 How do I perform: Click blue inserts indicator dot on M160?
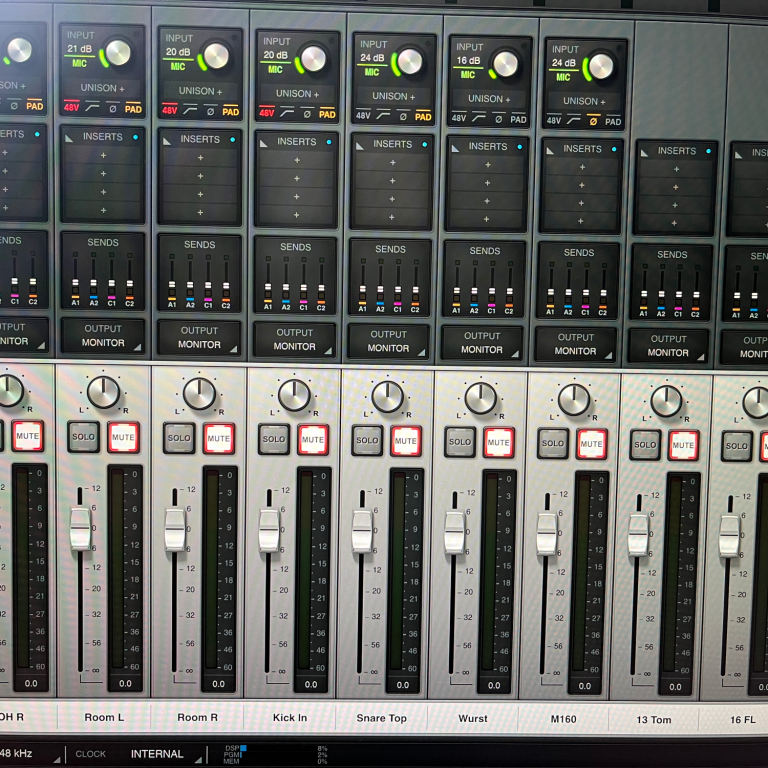pos(614,149)
